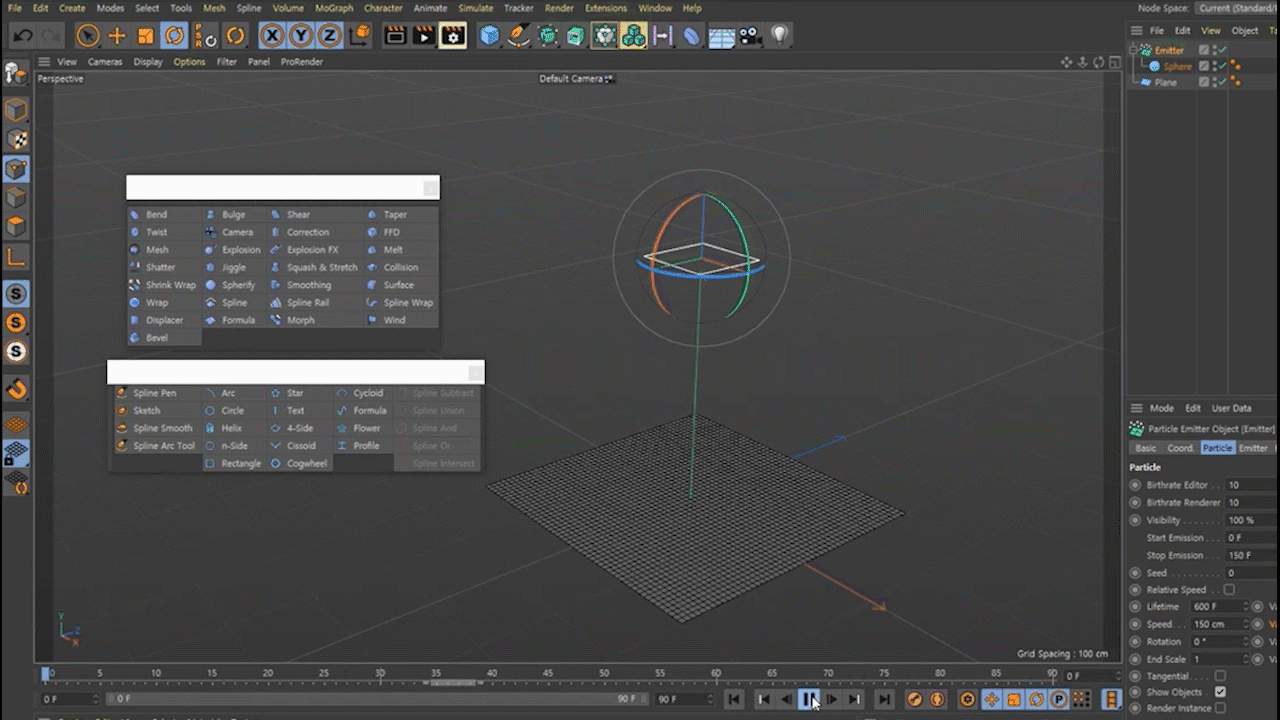Viewport: 1280px width, 720px height.
Task: Click Stop Emission value field
Action: pyautogui.click(x=1252, y=555)
